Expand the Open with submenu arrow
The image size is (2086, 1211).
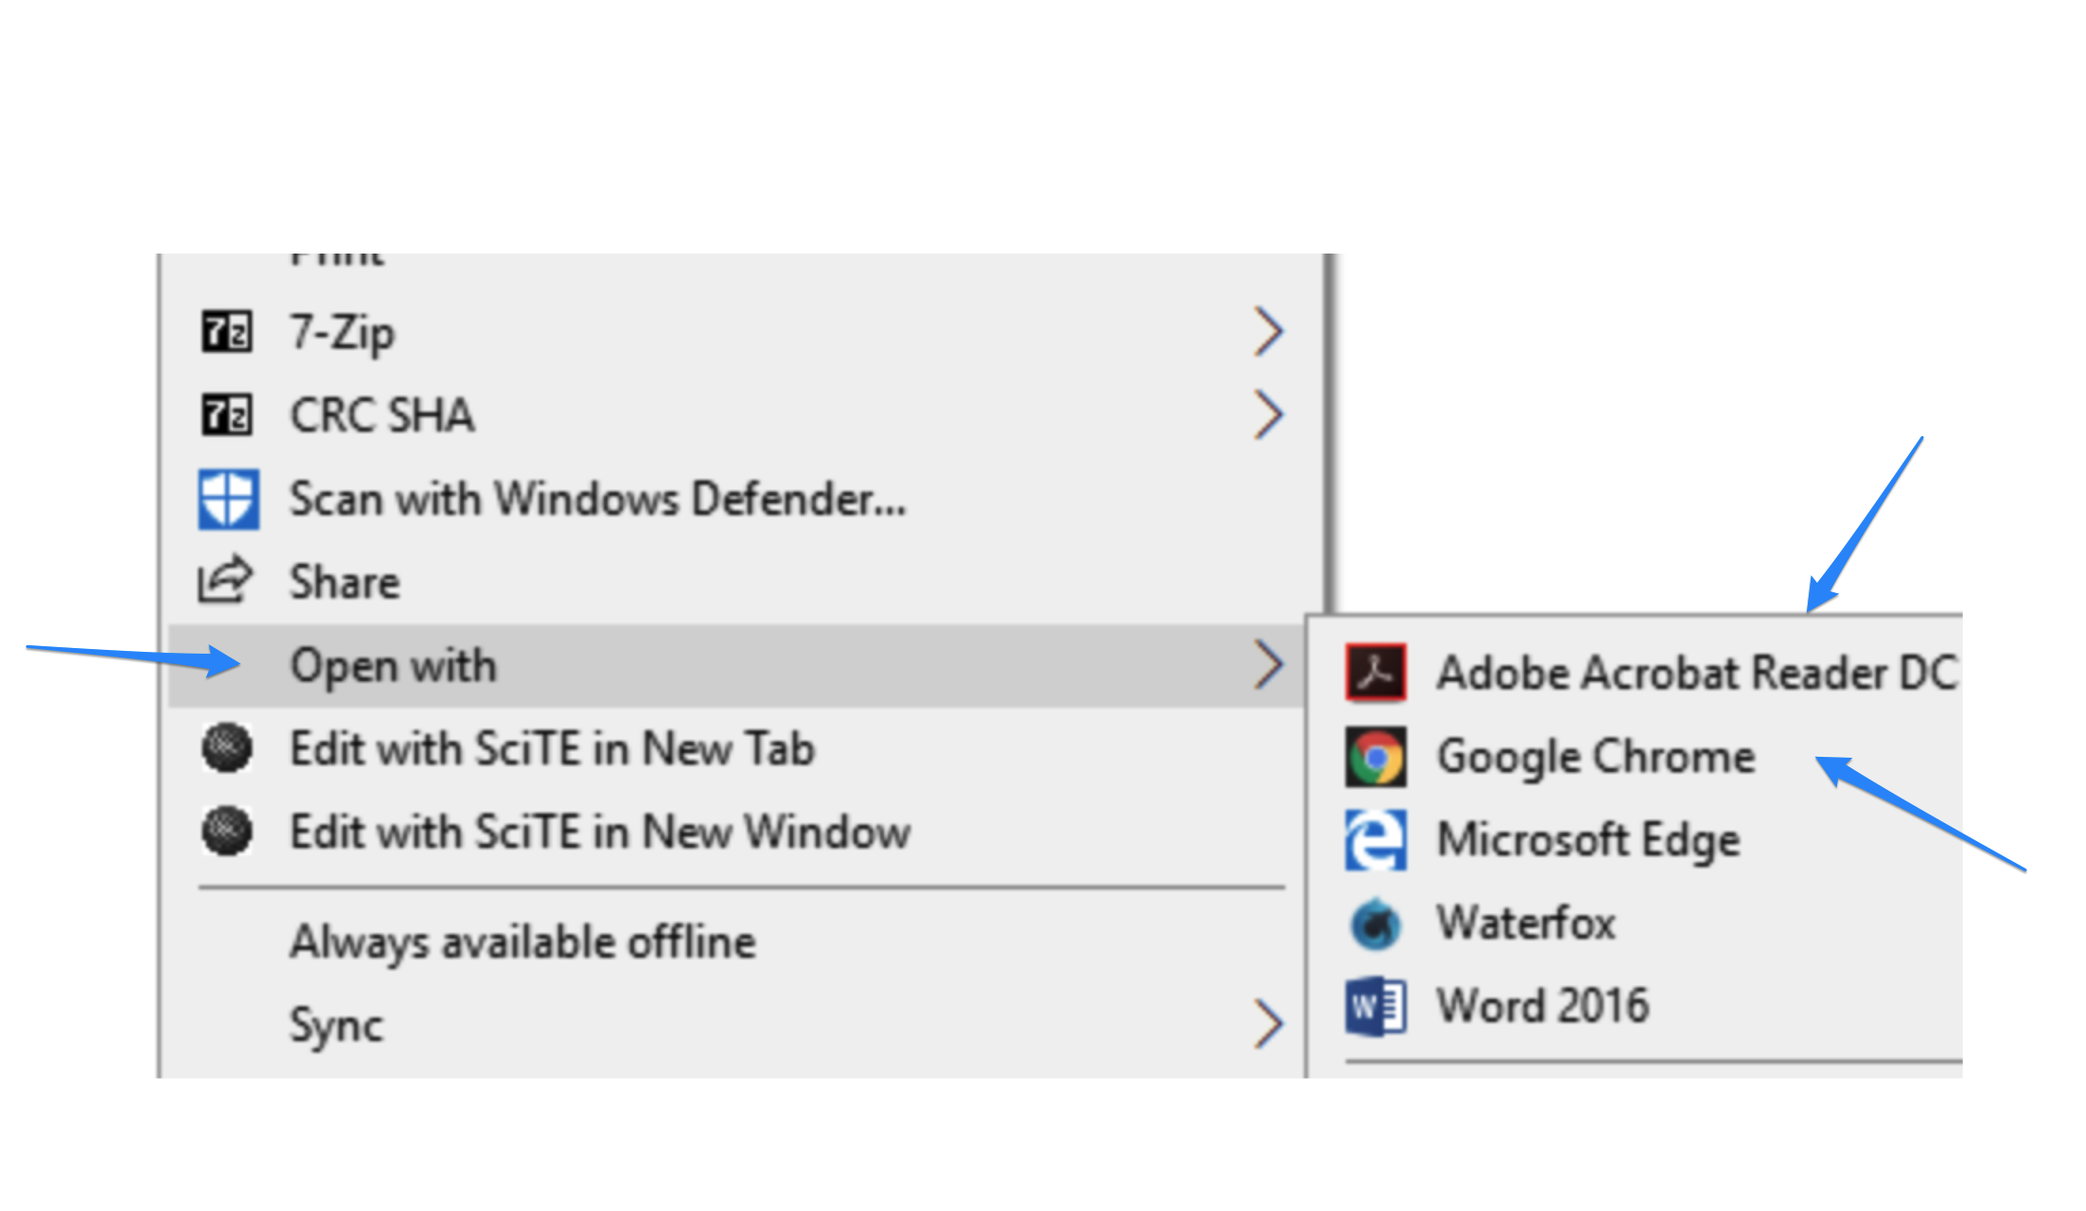[1268, 665]
